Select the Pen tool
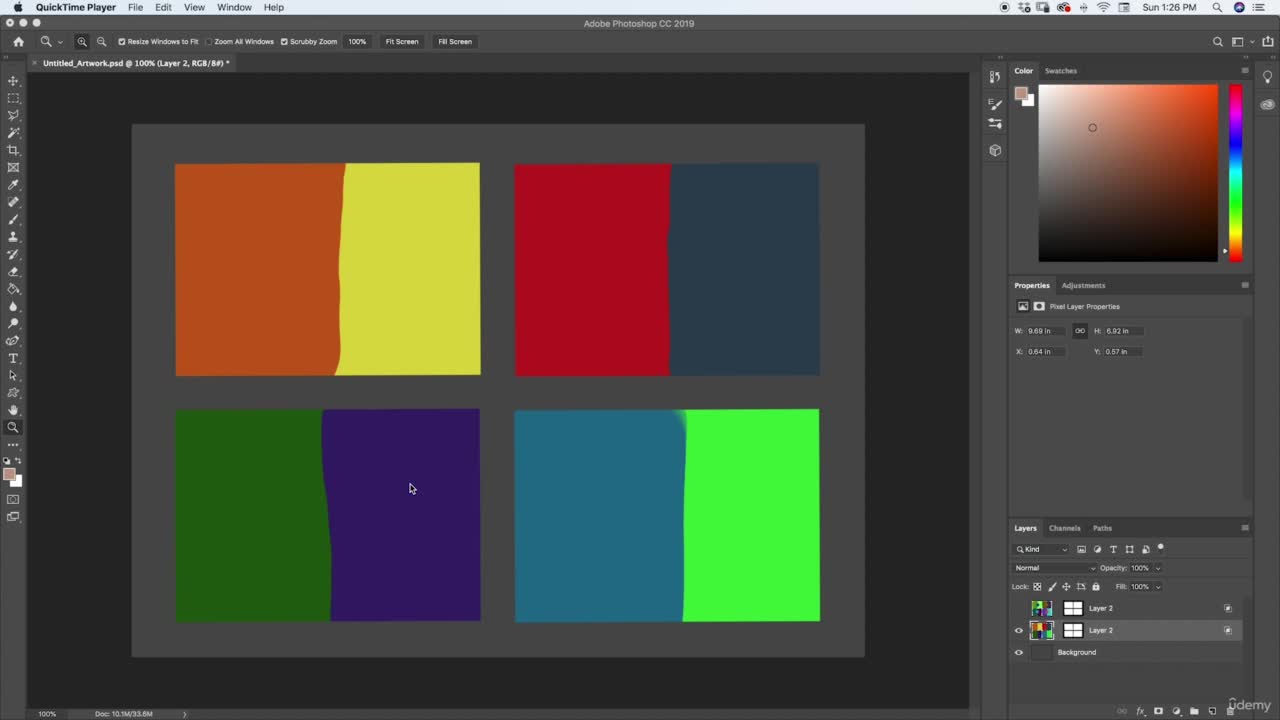Viewport: 1280px width, 720px height. (13, 341)
